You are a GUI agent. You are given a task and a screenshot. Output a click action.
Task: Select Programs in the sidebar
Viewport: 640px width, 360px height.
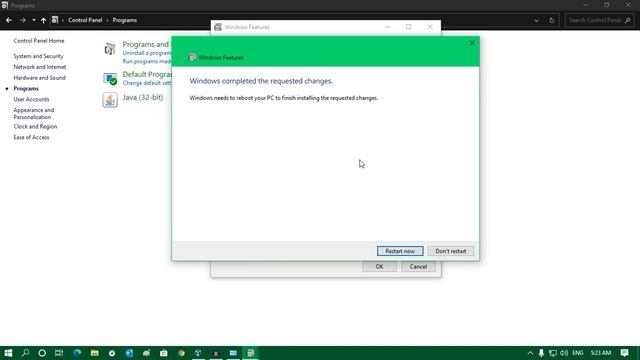coord(26,89)
